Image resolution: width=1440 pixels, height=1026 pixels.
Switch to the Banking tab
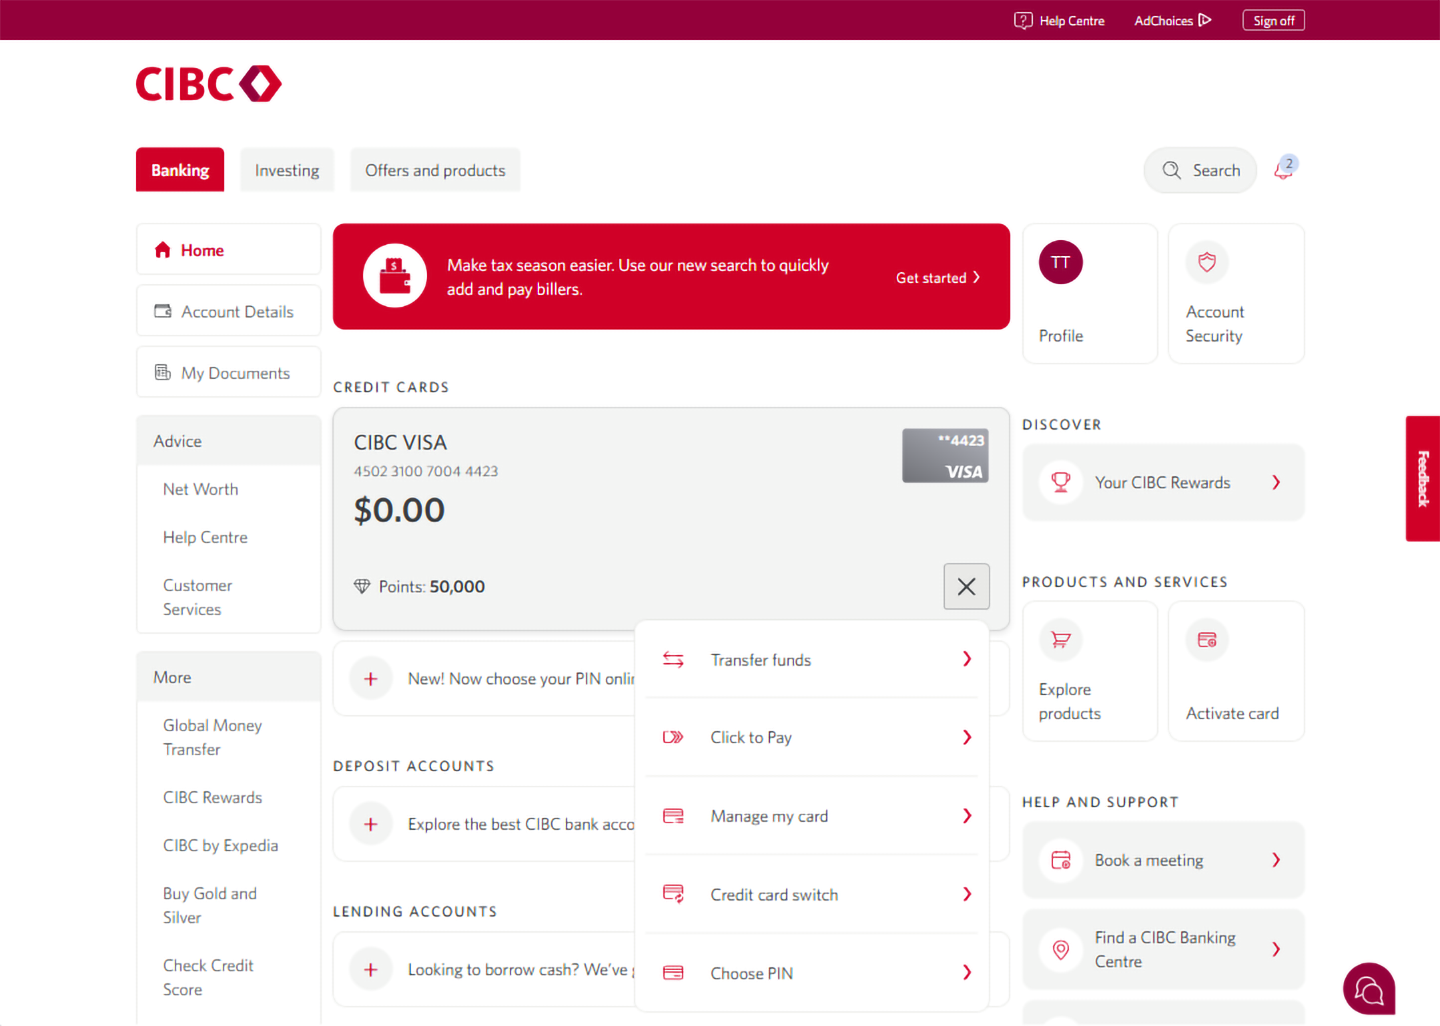[x=180, y=170]
